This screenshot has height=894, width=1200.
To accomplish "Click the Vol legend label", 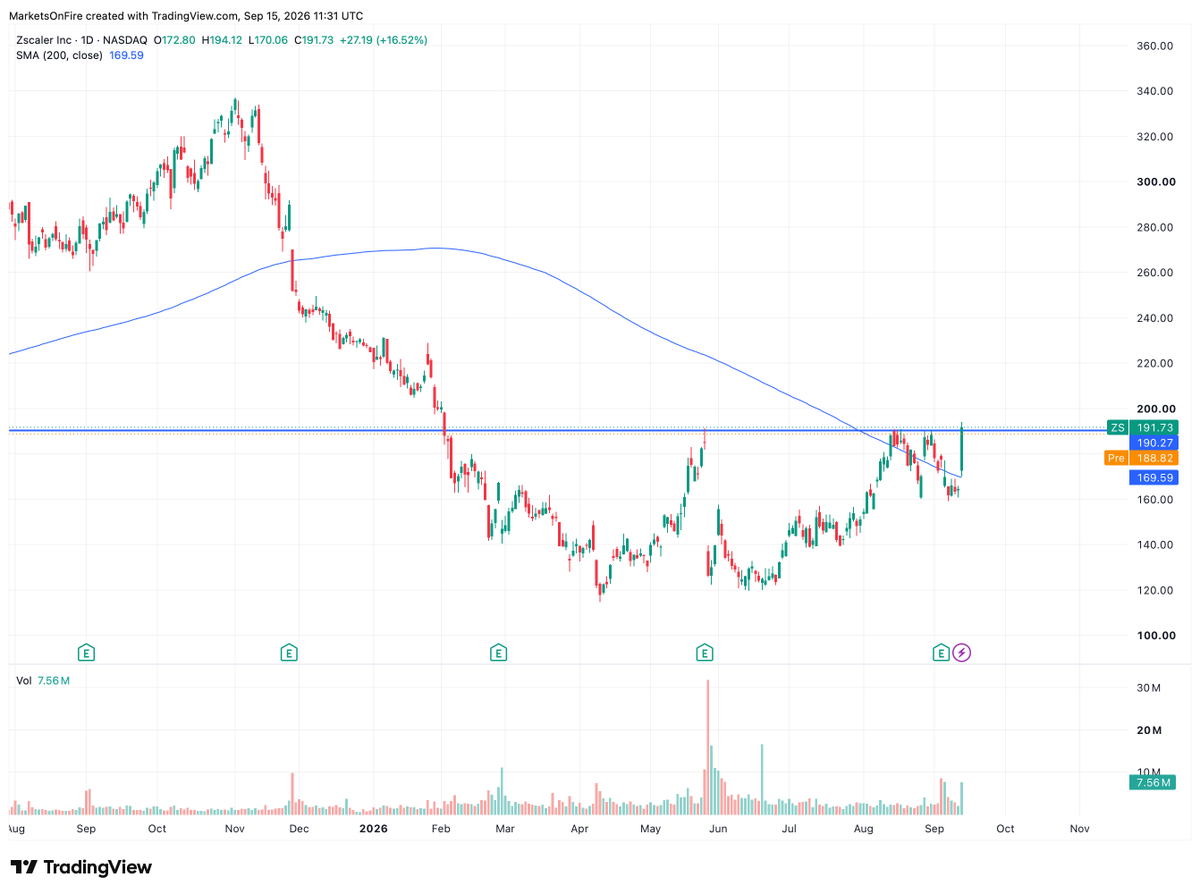I will [x=24, y=680].
